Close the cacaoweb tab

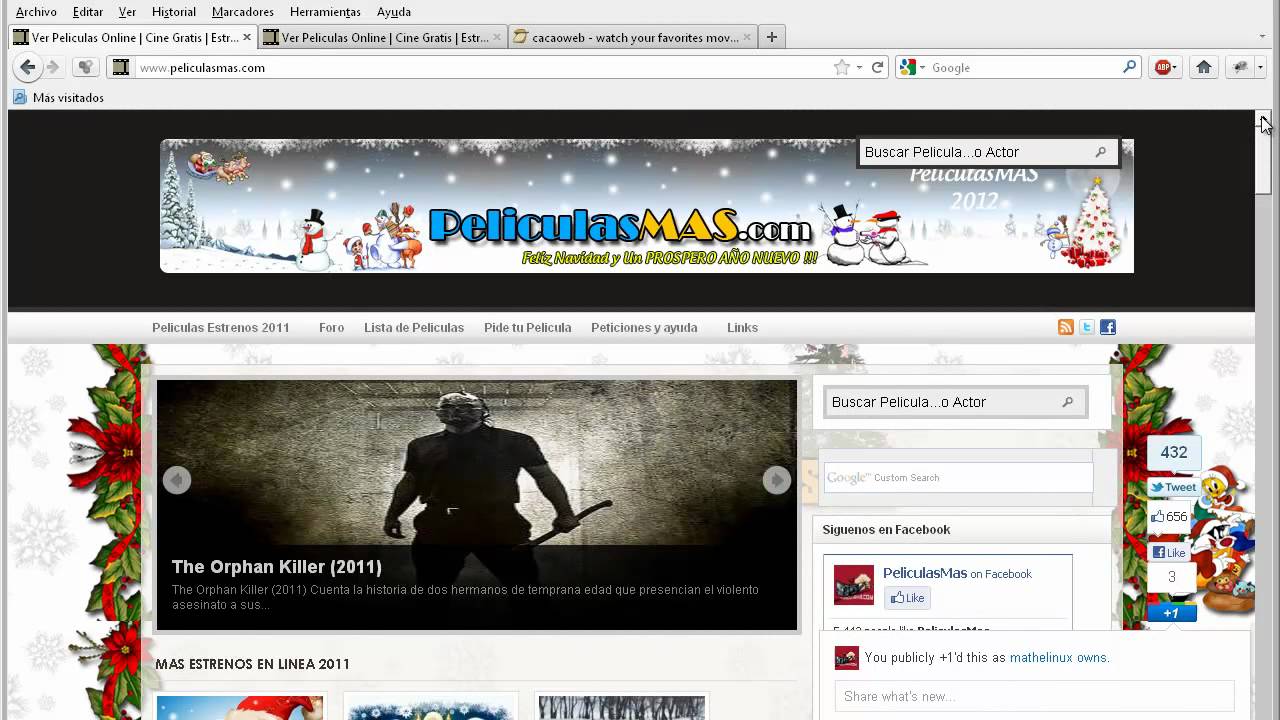click(747, 37)
